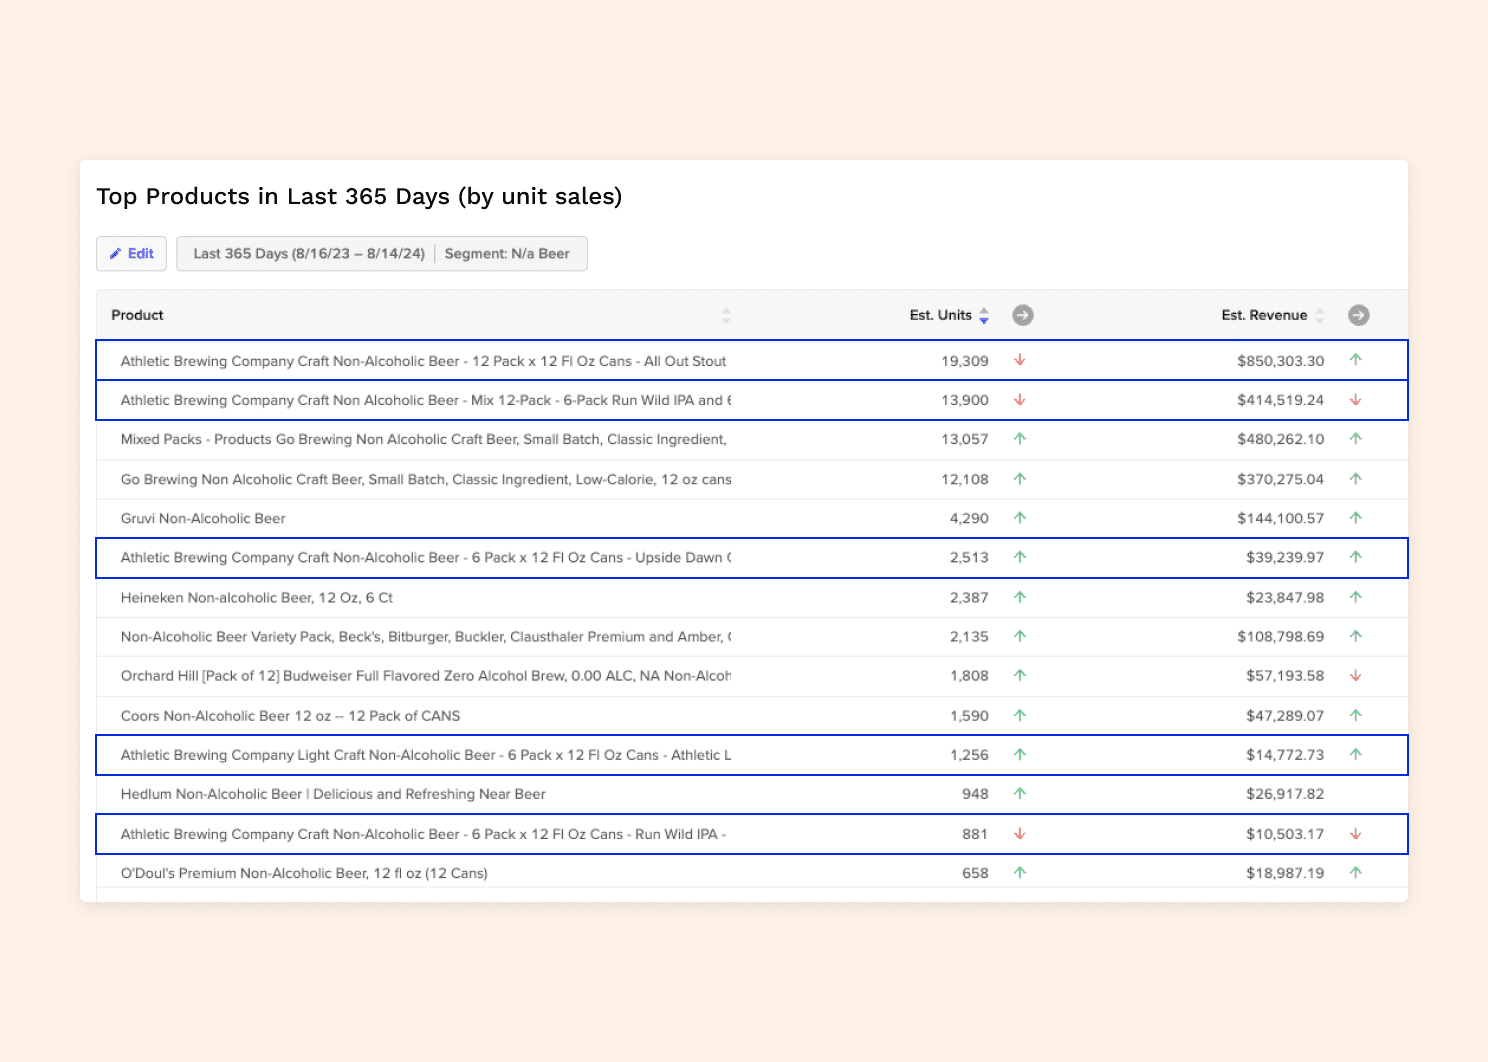Click the Product column header
The height and width of the screenshot is (1062, 1488).
(x=137, y=315)
